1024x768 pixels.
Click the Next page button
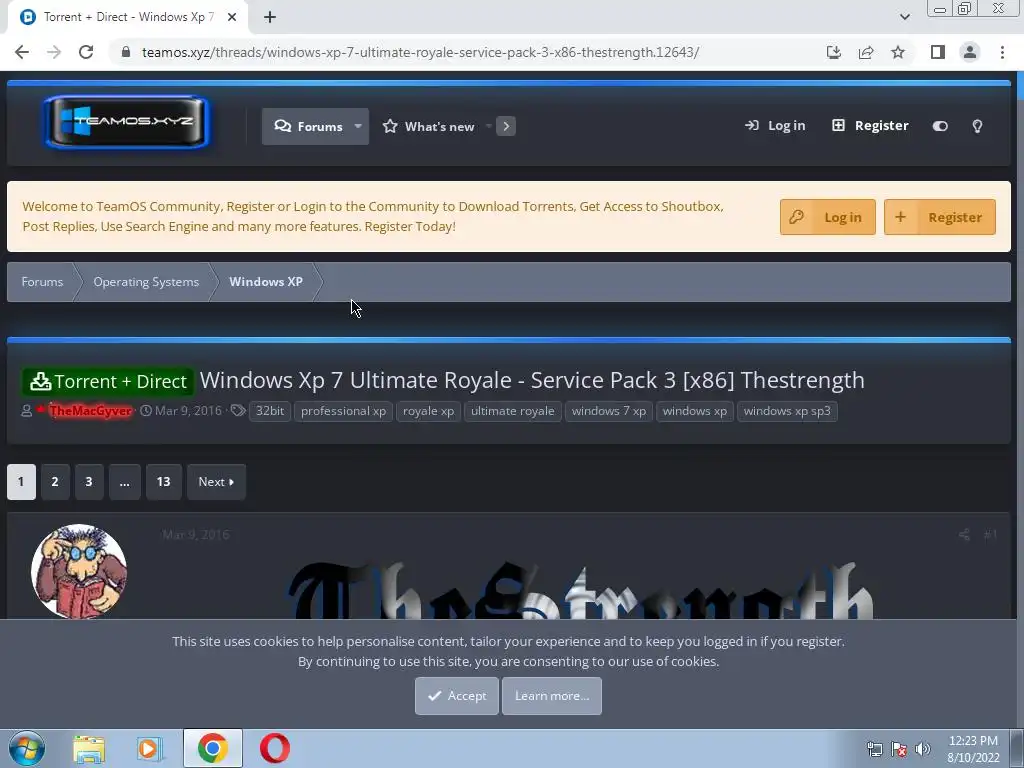[x=216, y=482]
